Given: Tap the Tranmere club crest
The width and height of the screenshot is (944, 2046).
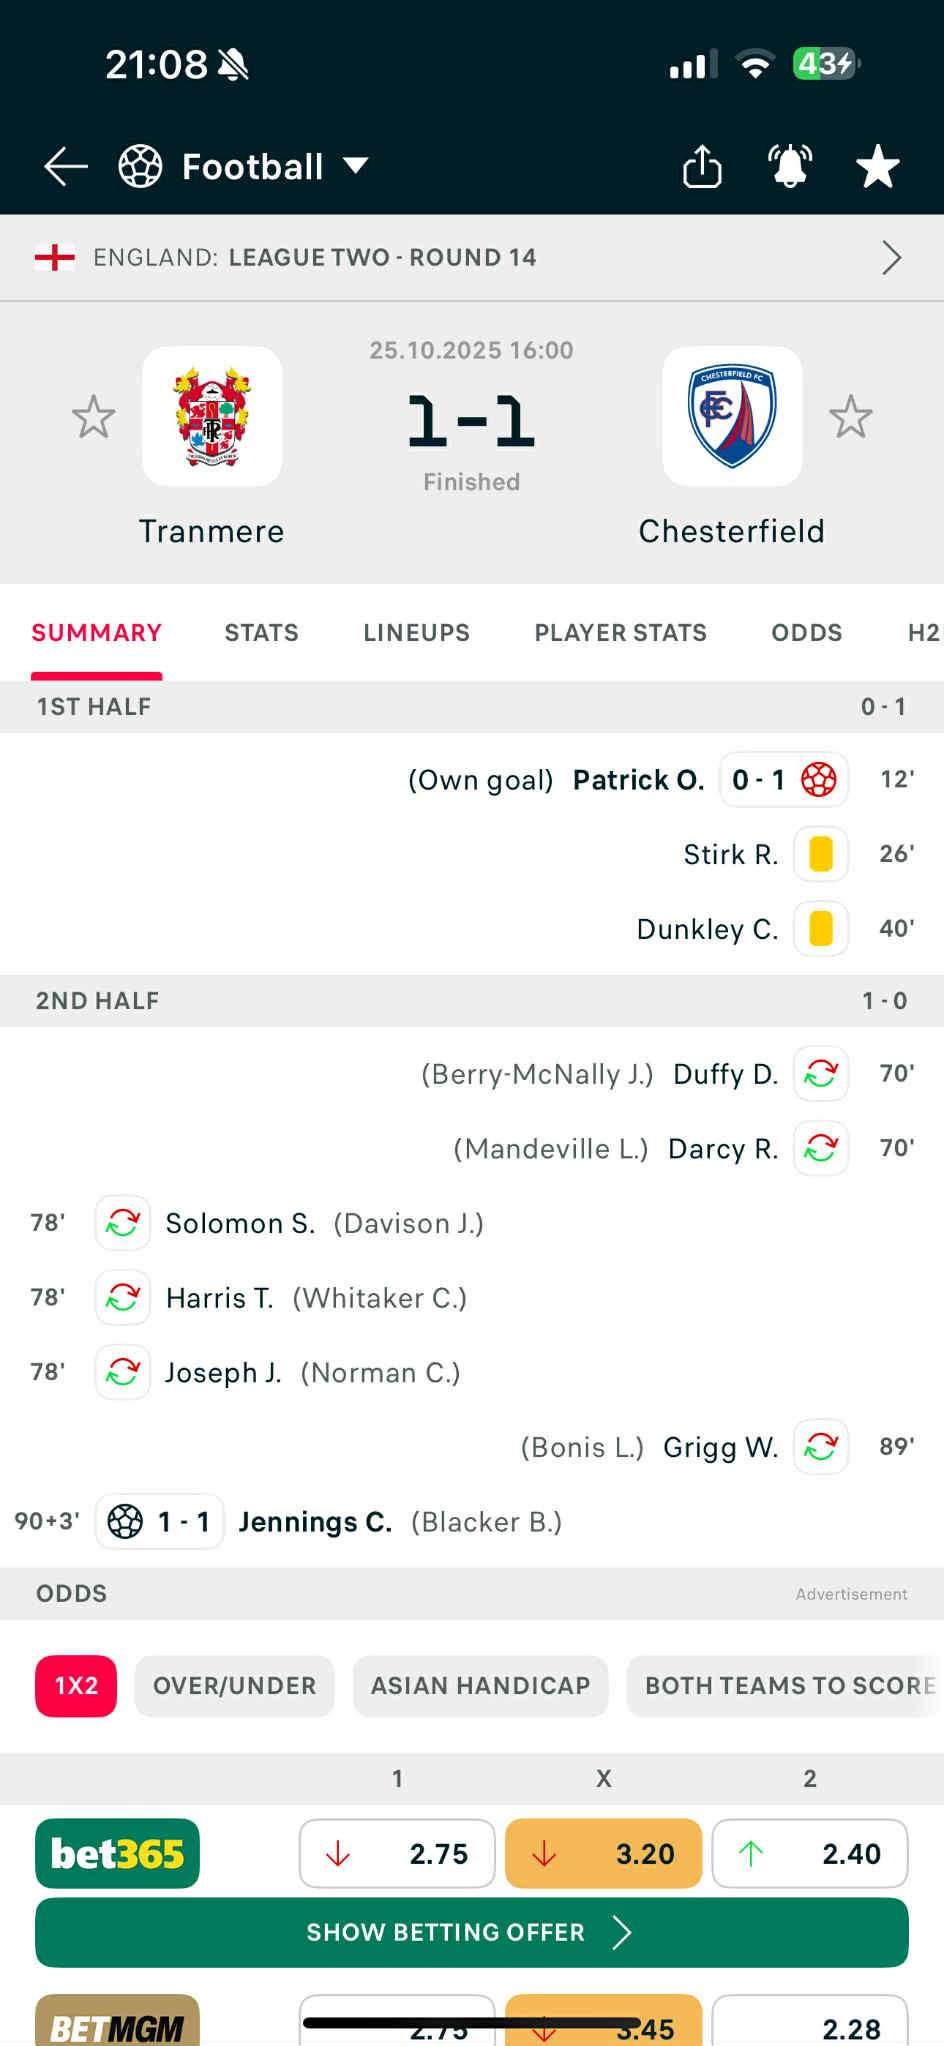Looking at the screenshot, I should pos(212,417).
